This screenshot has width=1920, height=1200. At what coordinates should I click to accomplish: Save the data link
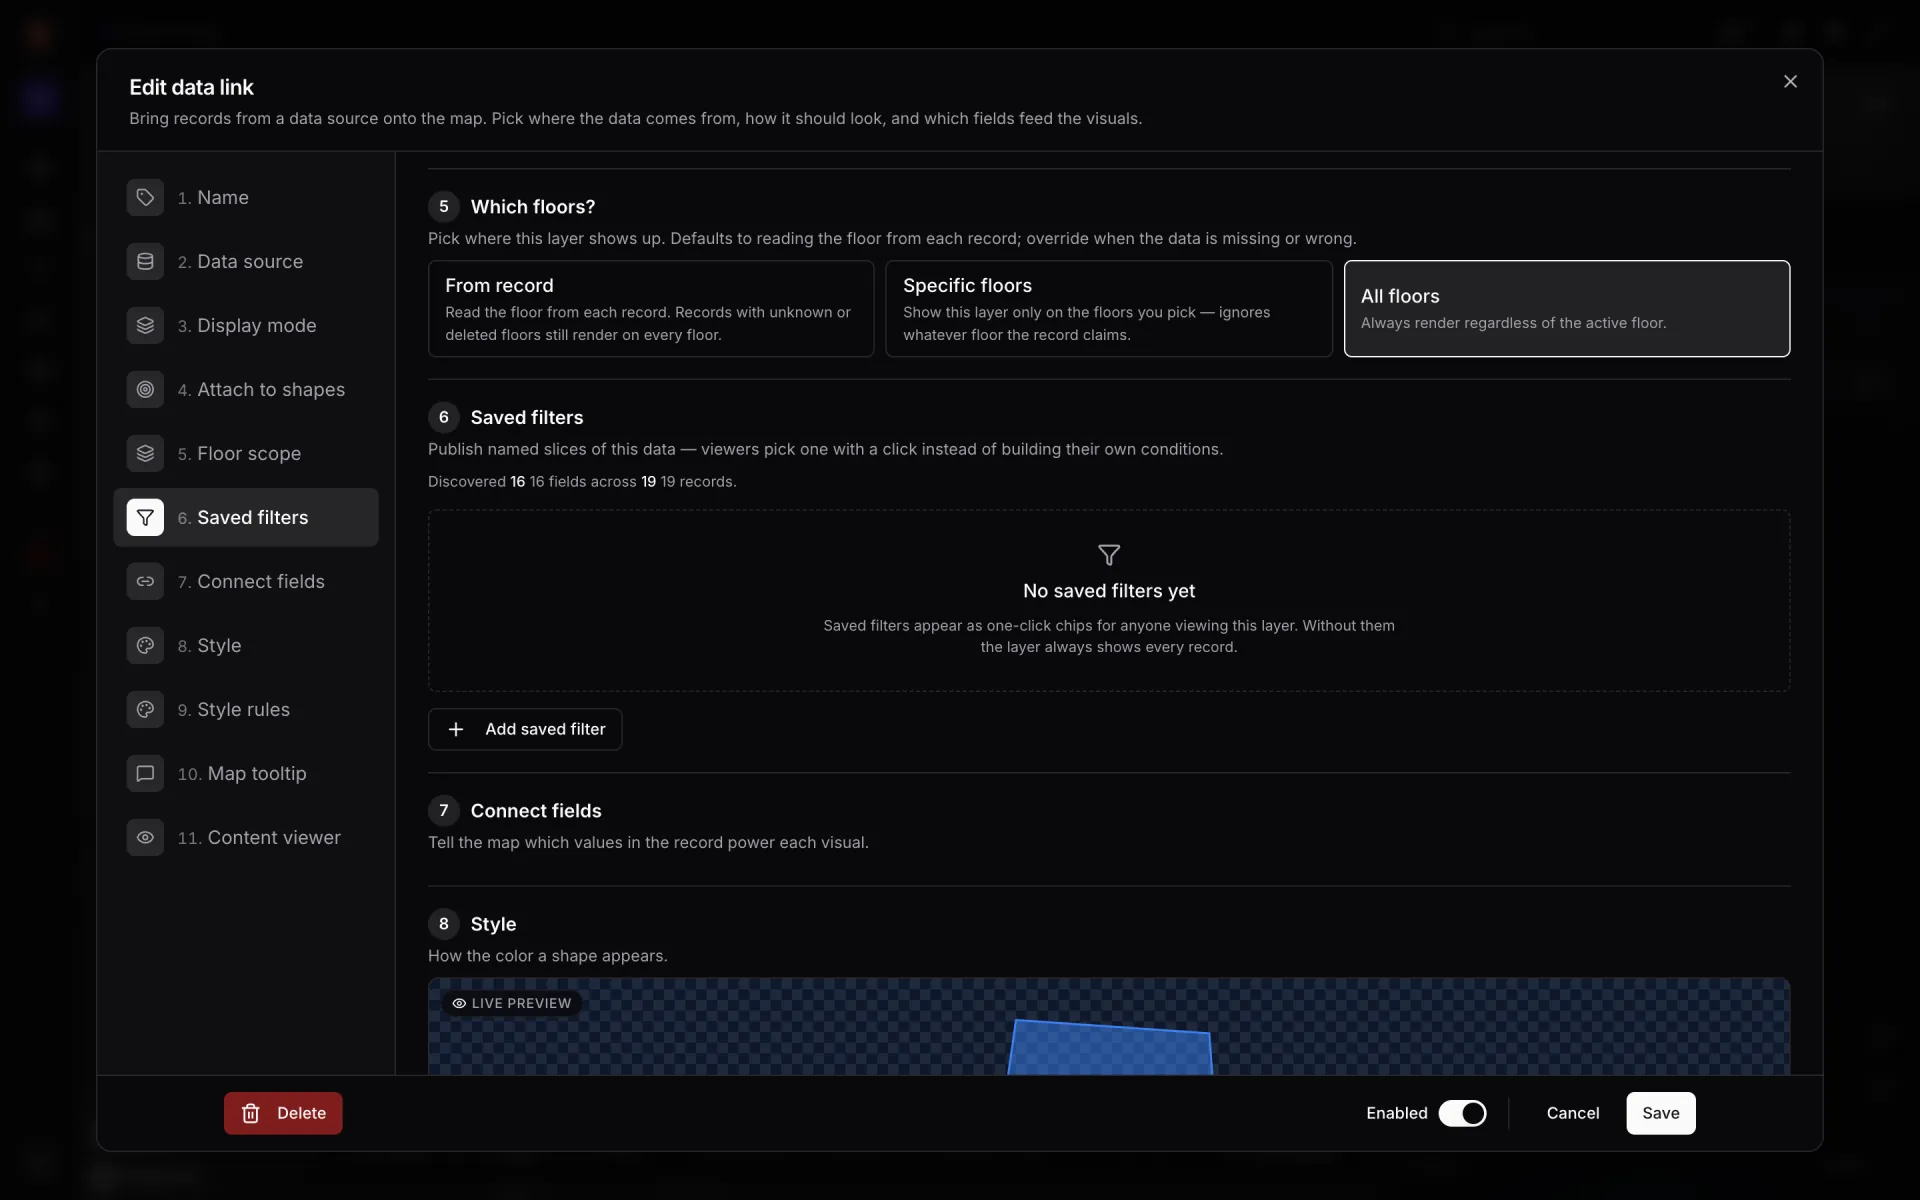pyautogui.click(x=1660, y=1113)
